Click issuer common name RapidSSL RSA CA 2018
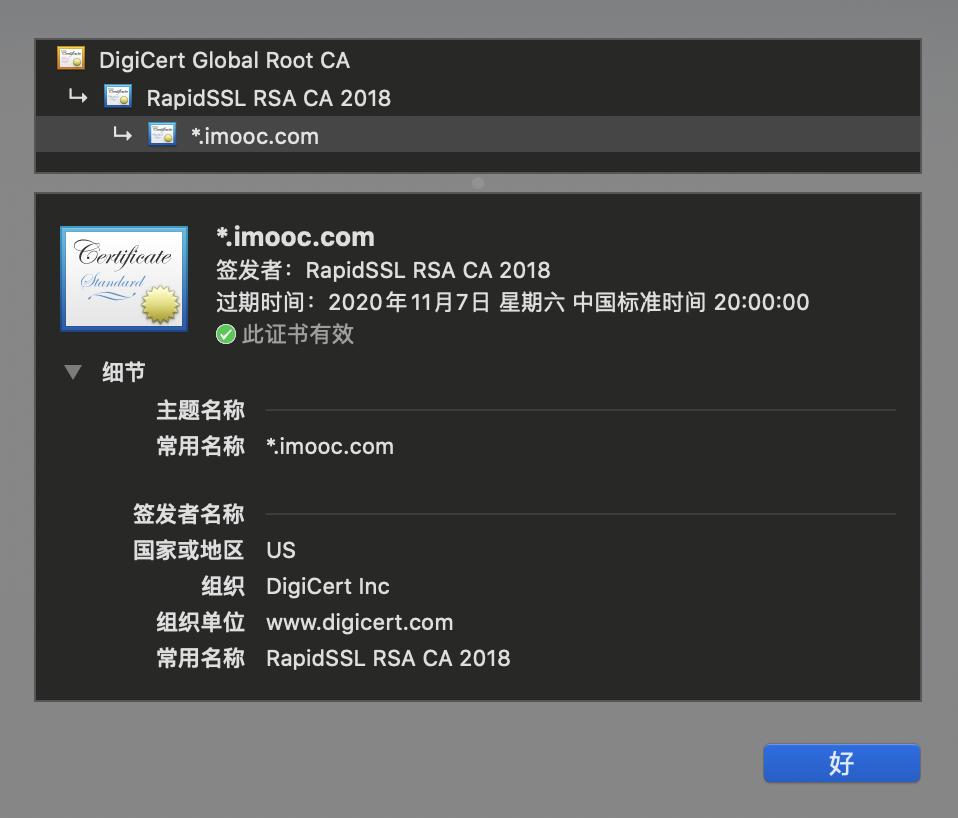958x818 pixels. coord(389,659)
